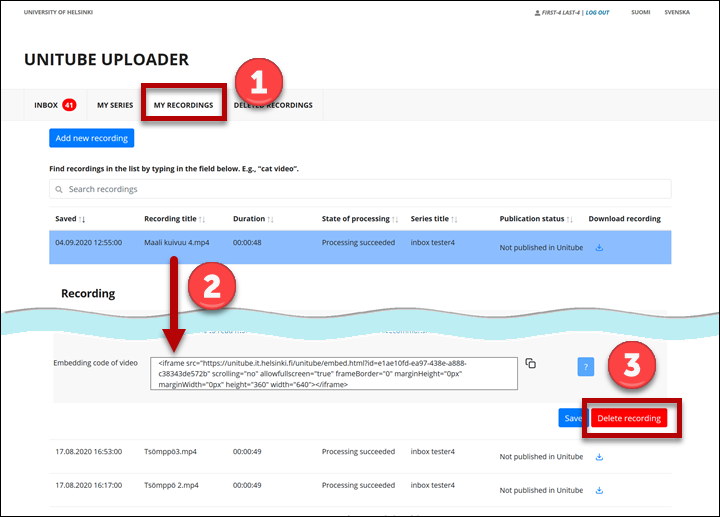Sort by Series title arrows
This screenshot has width=720, height=517.
[x=454, y=219]
